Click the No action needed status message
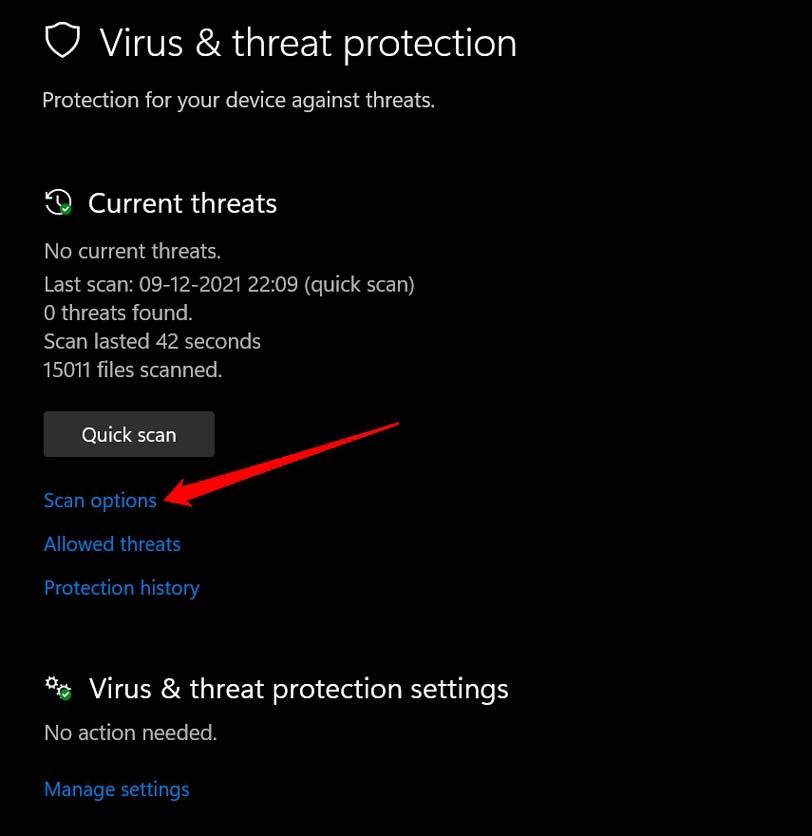The height and width of the screenshot is (836, 812). 130,732
